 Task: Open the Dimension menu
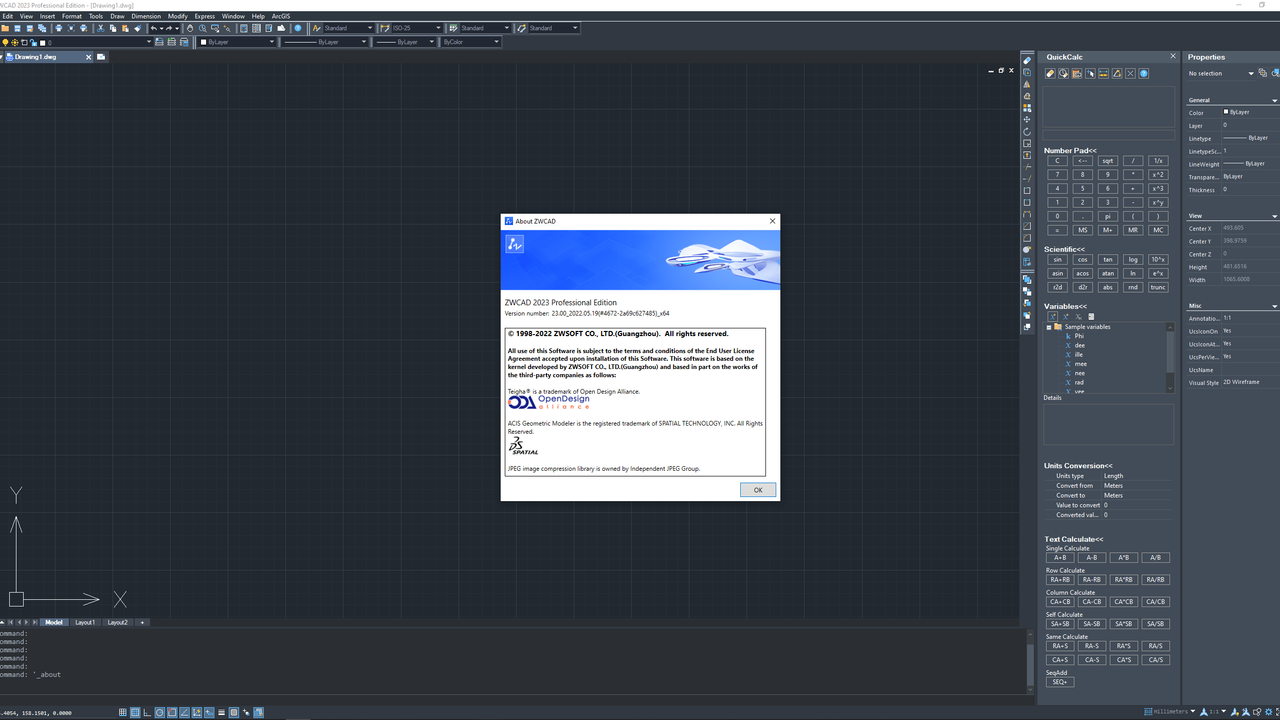(146, 16)
